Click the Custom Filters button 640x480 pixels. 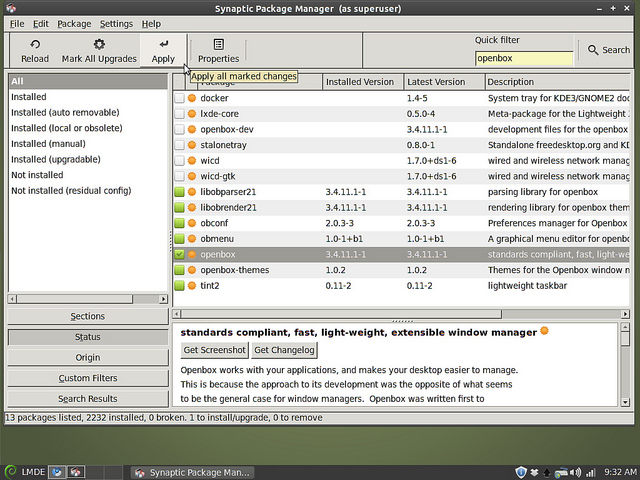(x=88, y=378)
